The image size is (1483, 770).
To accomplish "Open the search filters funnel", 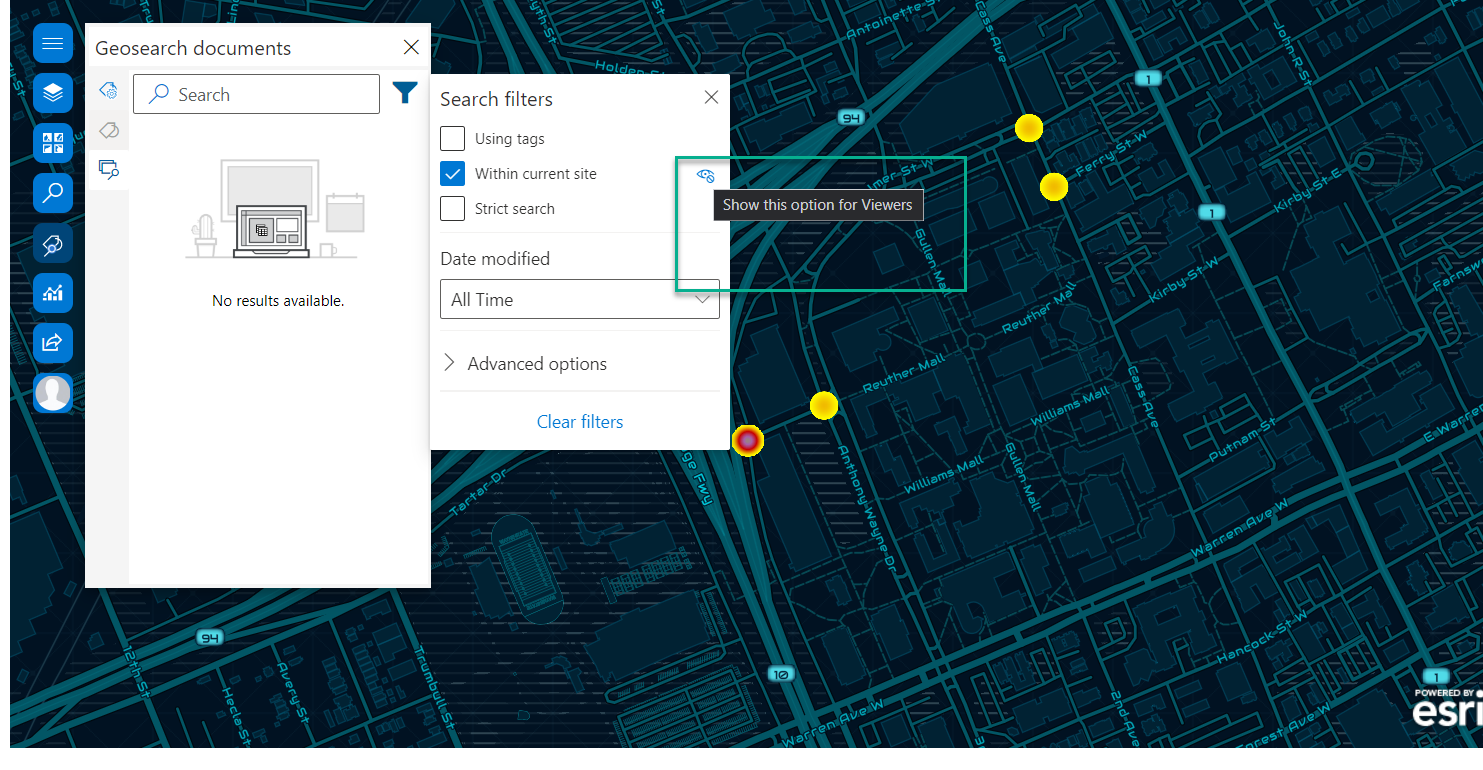I will (x=405, y=92).
